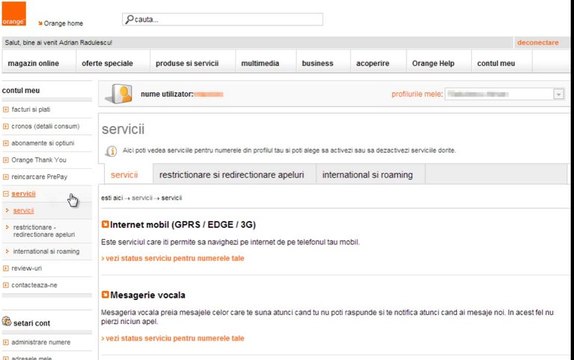Expand cronos (detalii consum) plus icon
This screenshot has height=360, width=574.
pyautogui.click(x=5, y=126)
